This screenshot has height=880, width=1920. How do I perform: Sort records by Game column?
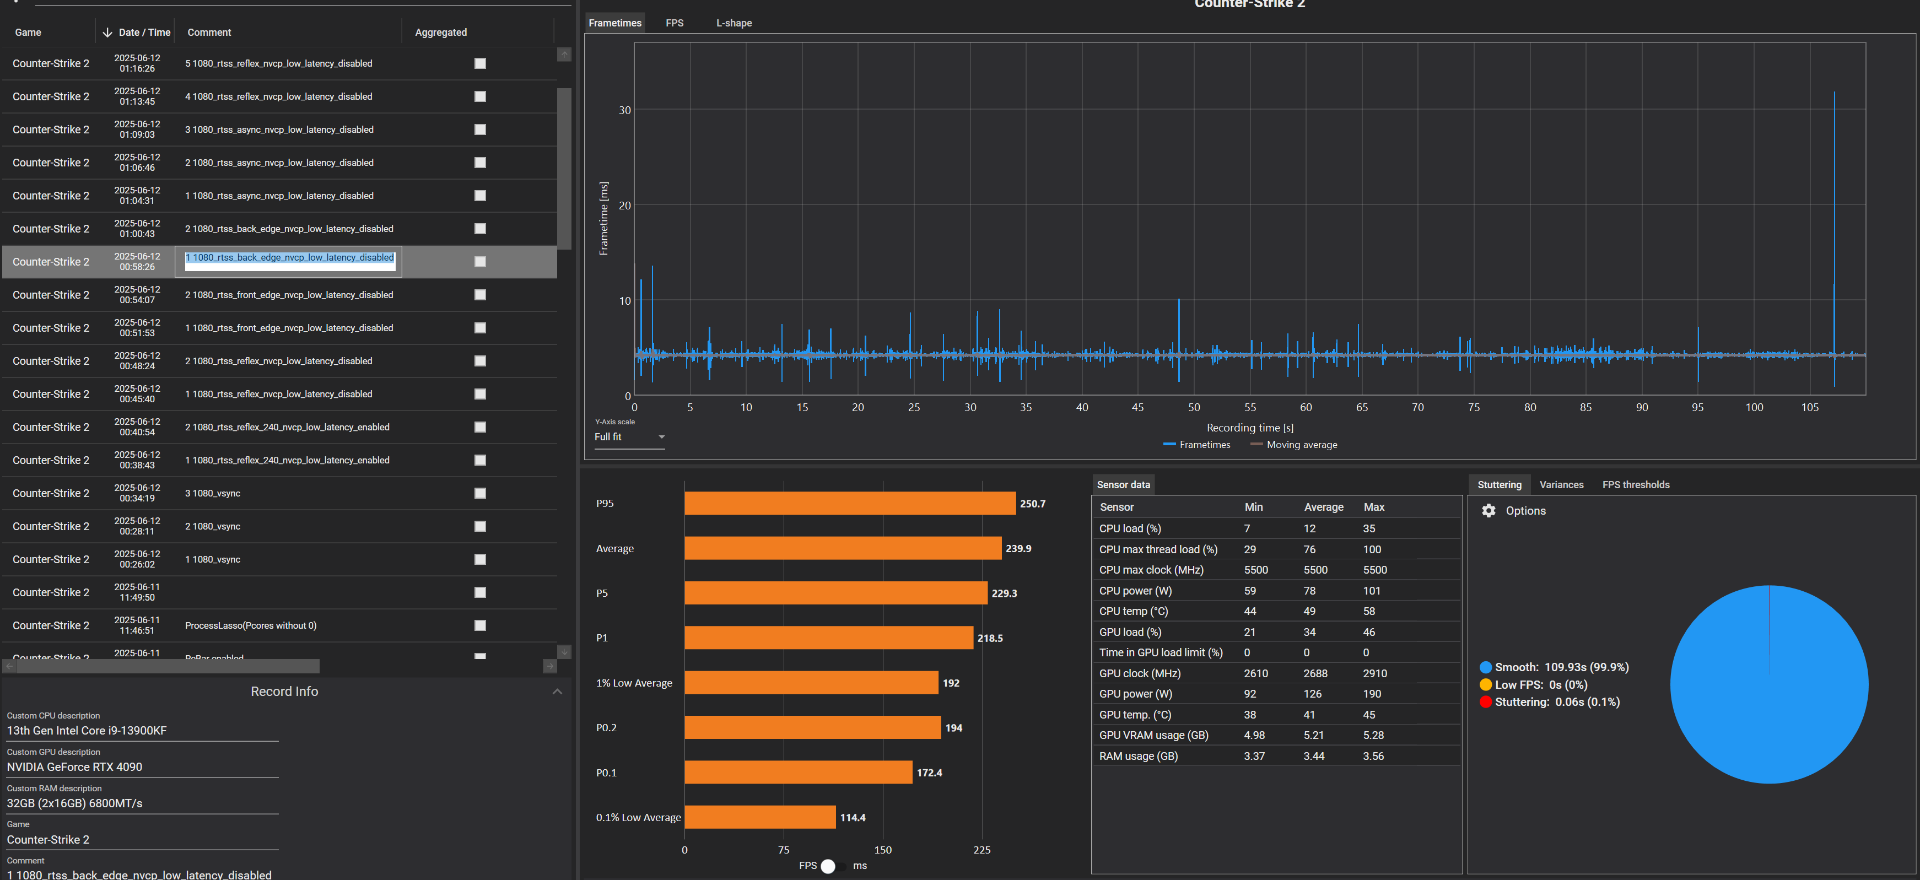[x=28, y=33]
